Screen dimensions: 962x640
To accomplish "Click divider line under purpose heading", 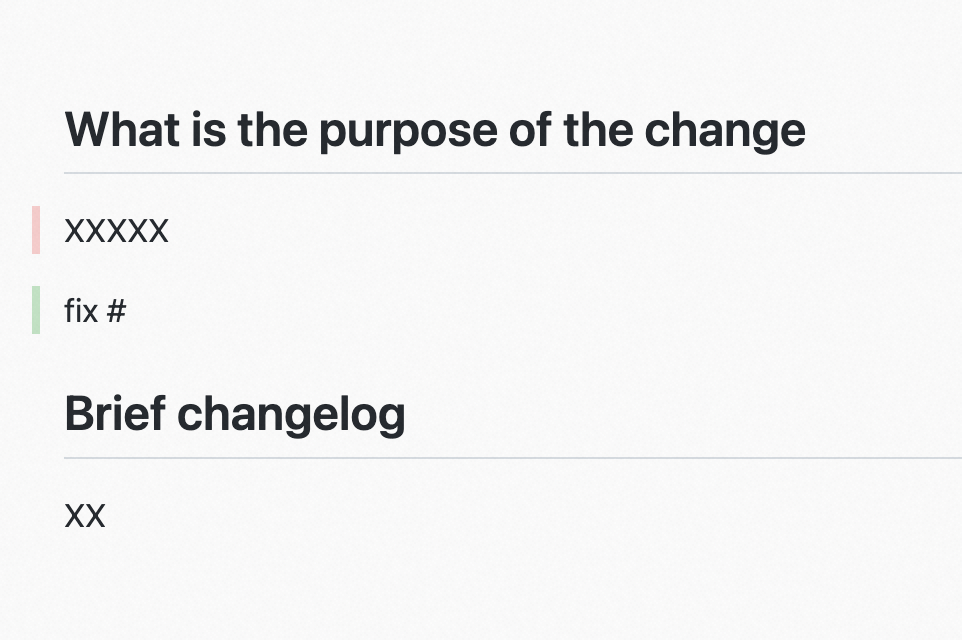I will [x=513, y=173].
